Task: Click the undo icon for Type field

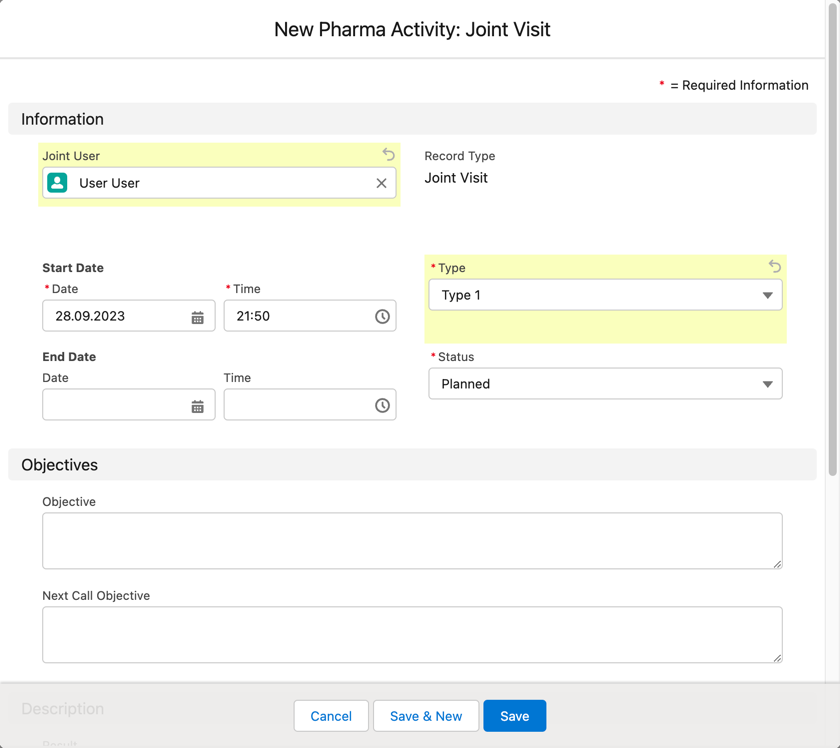Action: (774, 267)
